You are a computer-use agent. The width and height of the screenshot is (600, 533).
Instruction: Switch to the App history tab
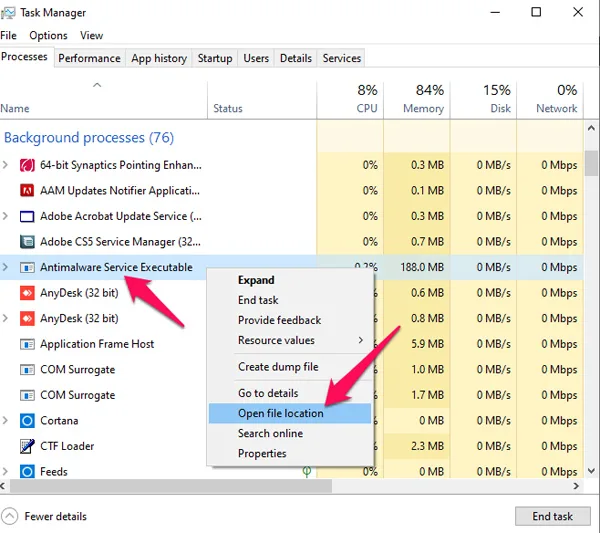159,58
